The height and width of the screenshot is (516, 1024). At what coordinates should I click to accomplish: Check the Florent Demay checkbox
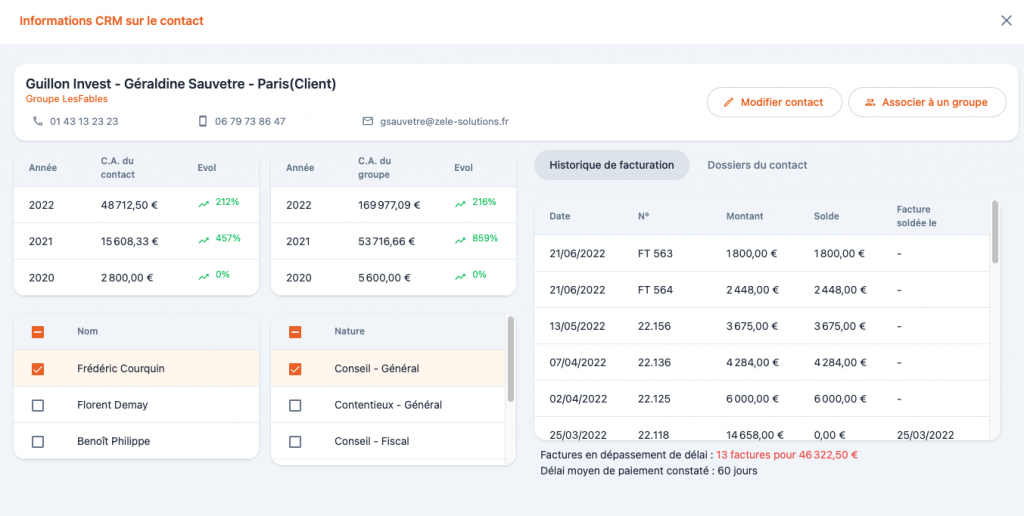pyautogui.click(x=38, y=405)
